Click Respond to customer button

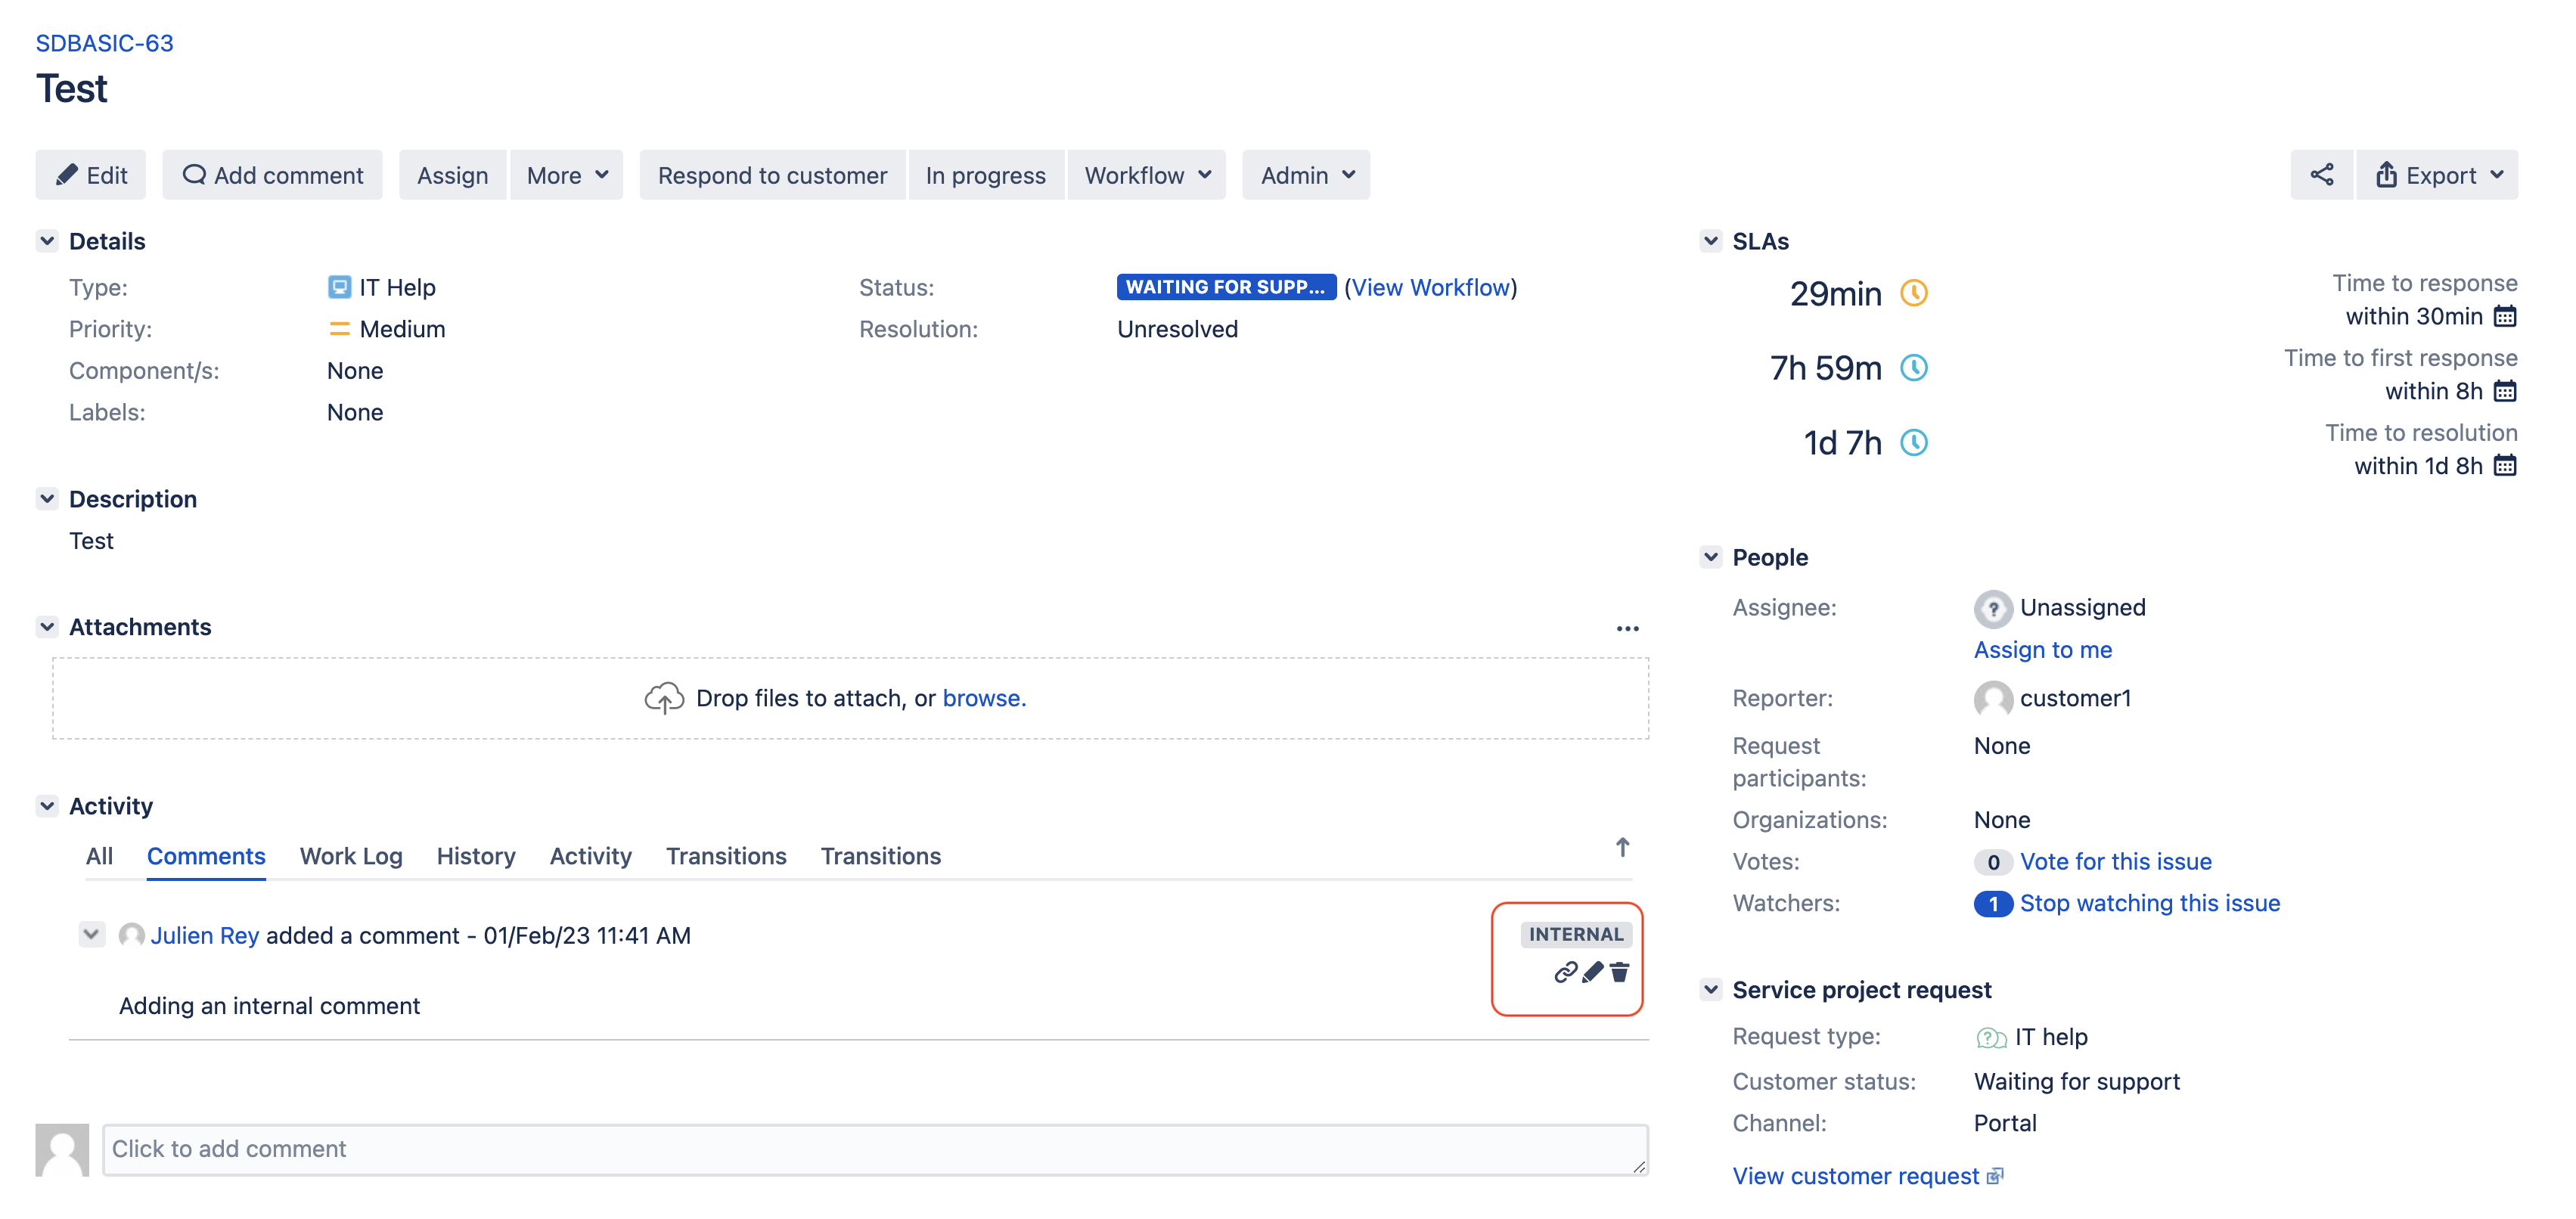[772, 175]
